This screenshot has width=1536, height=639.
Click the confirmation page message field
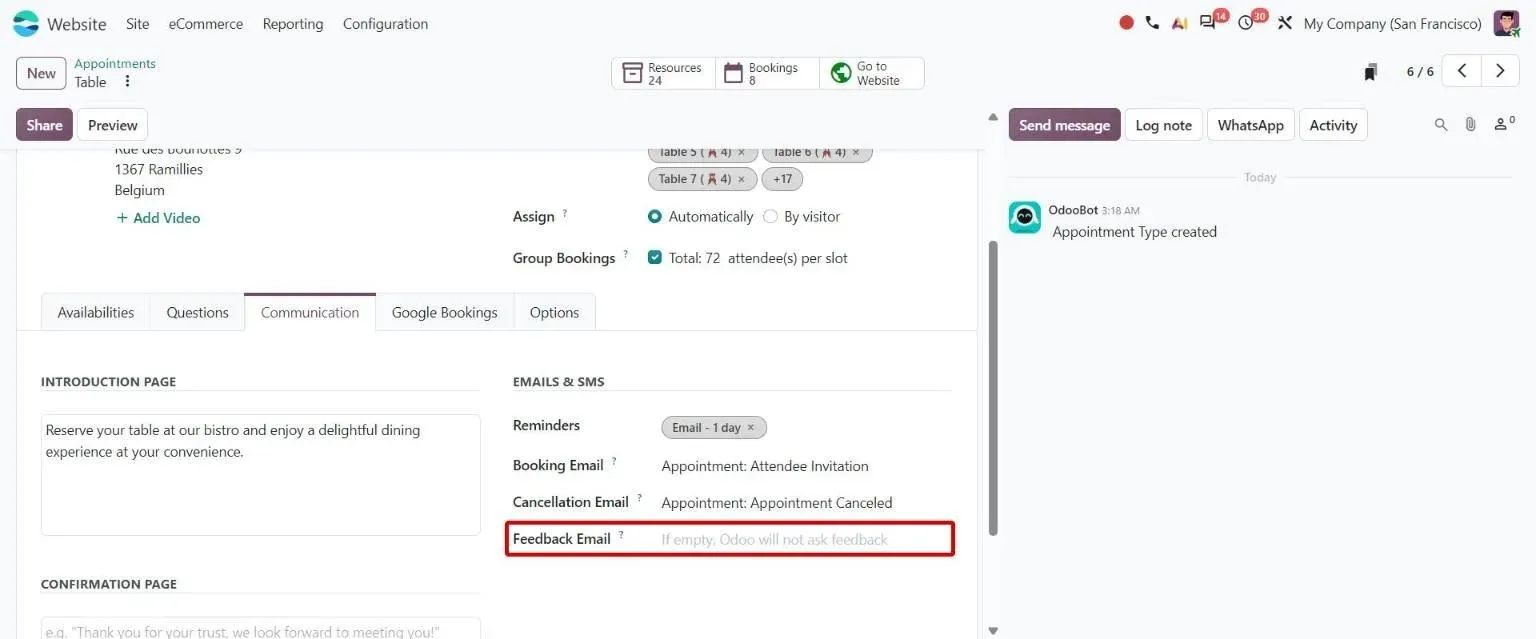point(261,629)
